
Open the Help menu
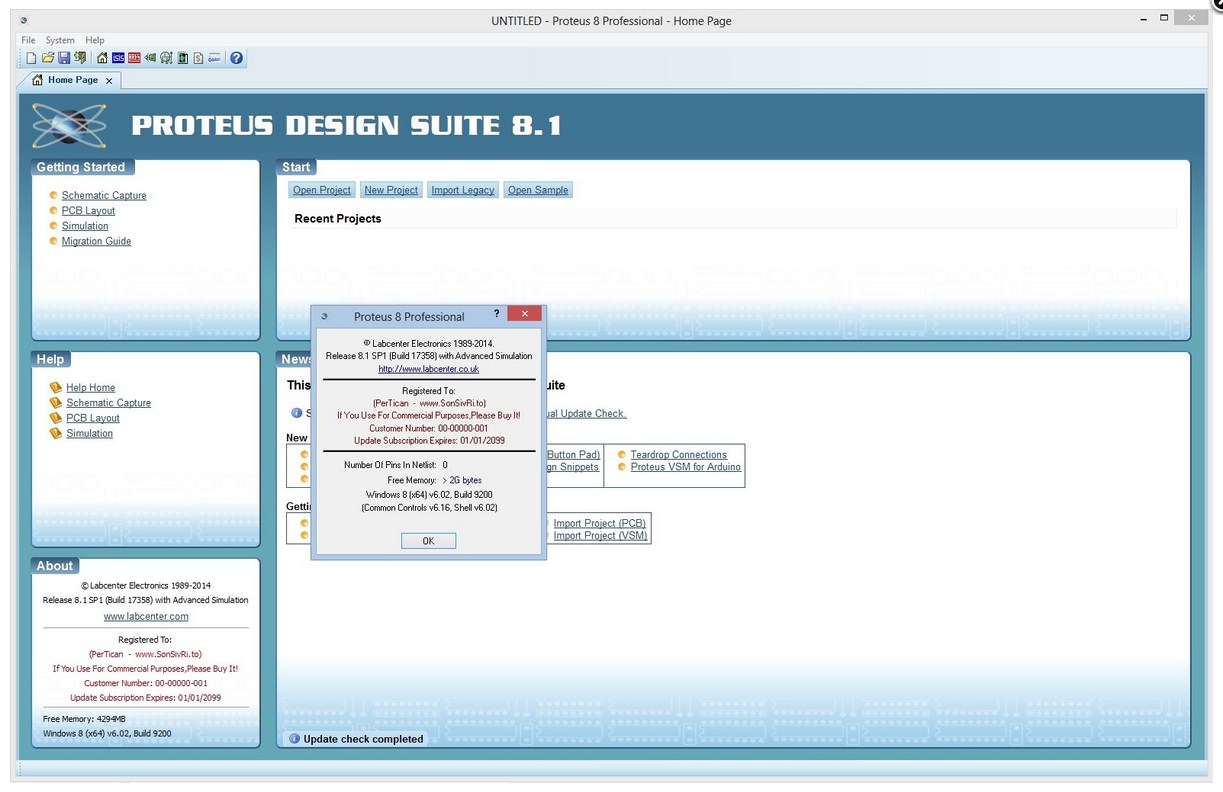95,40
